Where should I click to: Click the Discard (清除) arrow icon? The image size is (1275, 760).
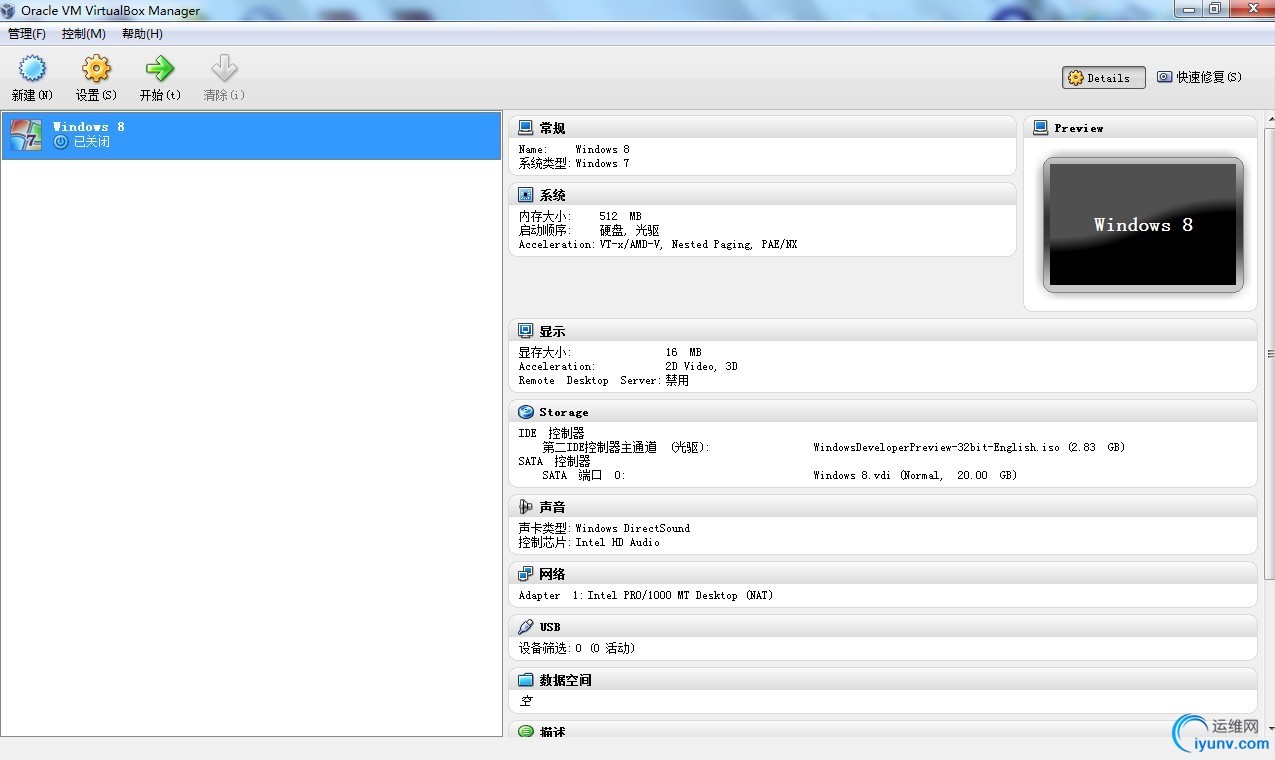click(x=224, y=69)
